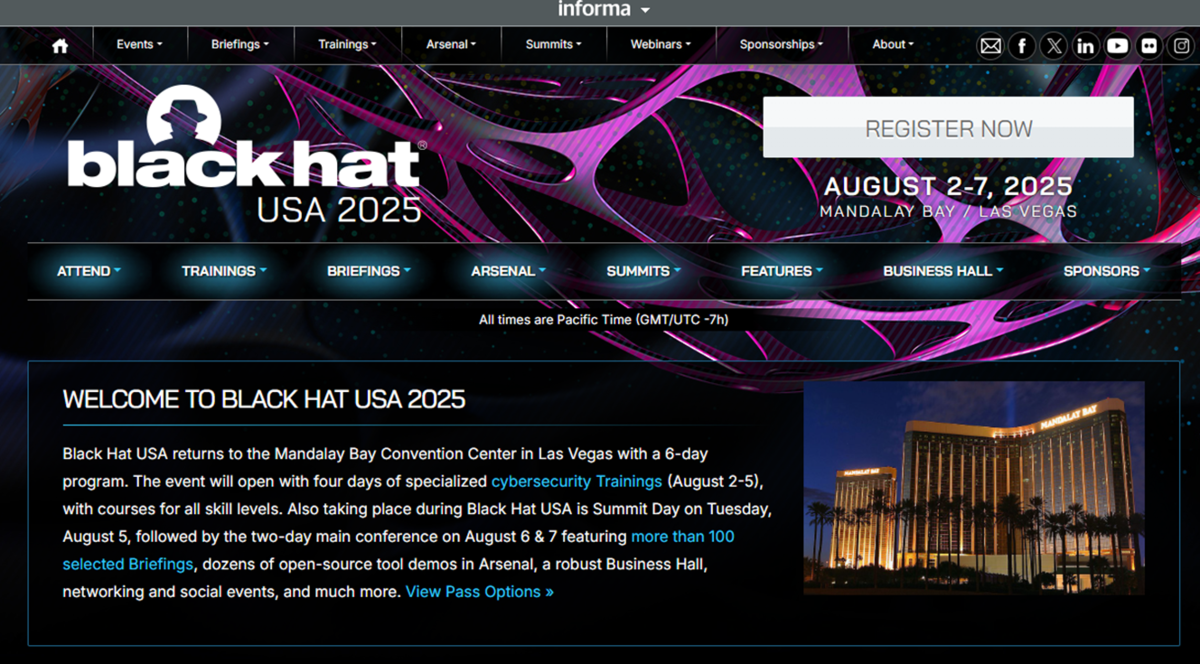Click the REGISTER NOW button
This screenshot has width=1200, height=664.
948,128
